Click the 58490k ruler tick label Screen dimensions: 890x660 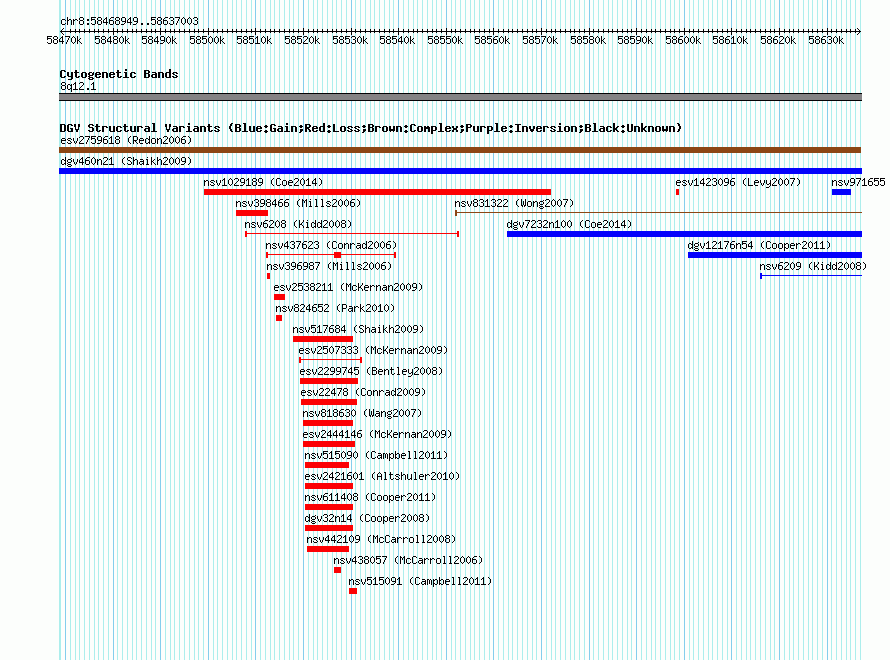point(159,40)
